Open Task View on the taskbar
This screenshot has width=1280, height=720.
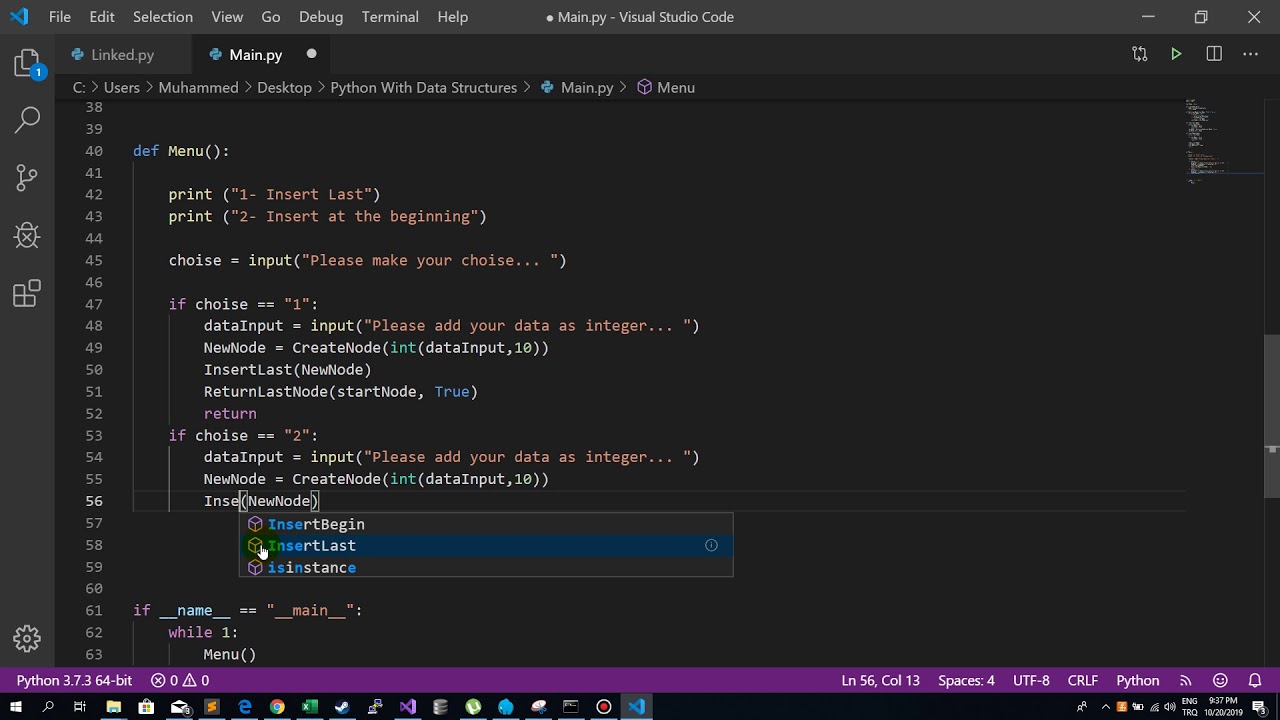click(80, 707)
